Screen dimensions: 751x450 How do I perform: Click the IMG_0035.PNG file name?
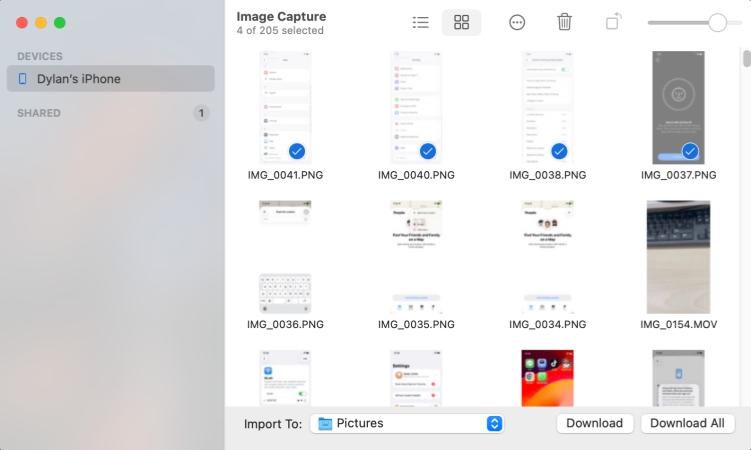tap(416, 325)
